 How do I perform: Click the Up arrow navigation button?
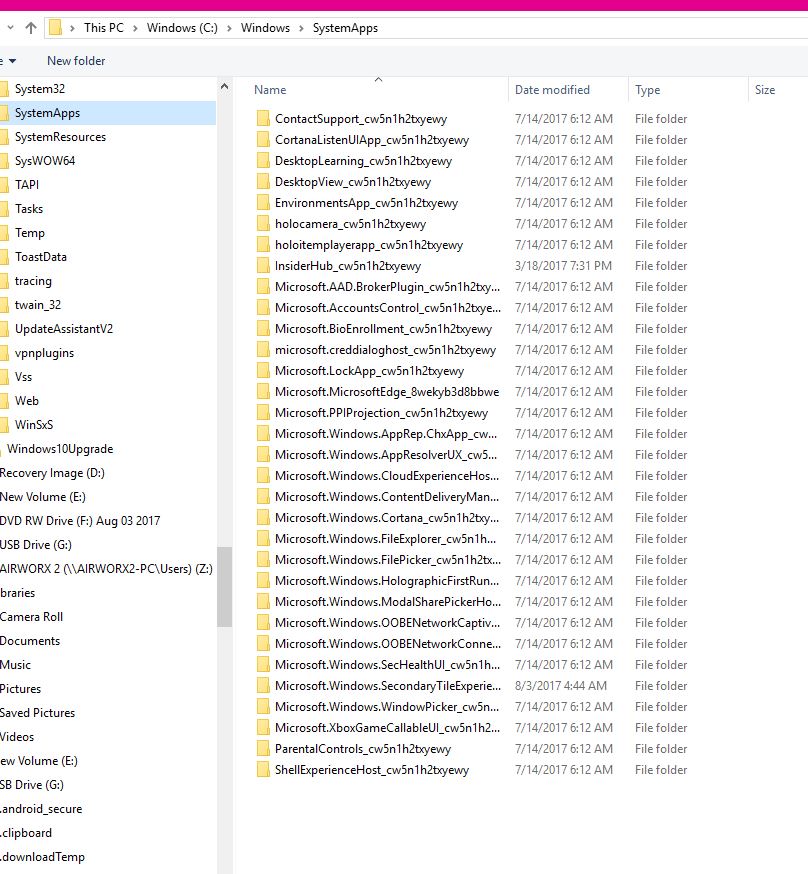pos(31,28)
